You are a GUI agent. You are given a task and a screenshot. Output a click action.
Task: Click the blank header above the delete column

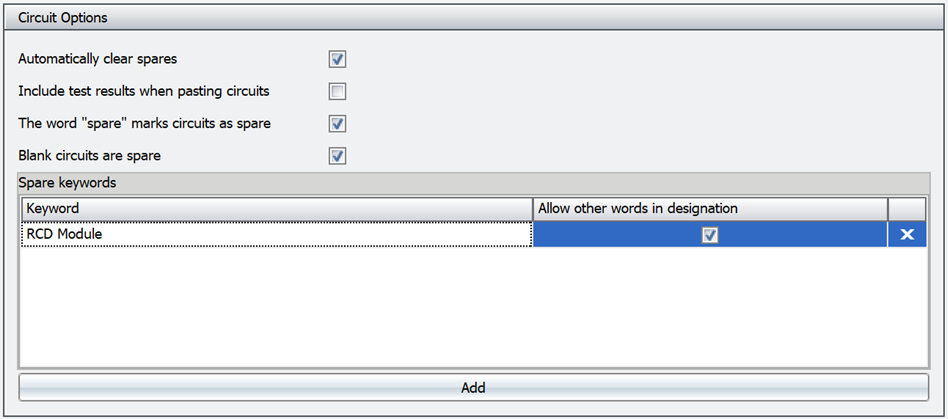click(907, 208)
